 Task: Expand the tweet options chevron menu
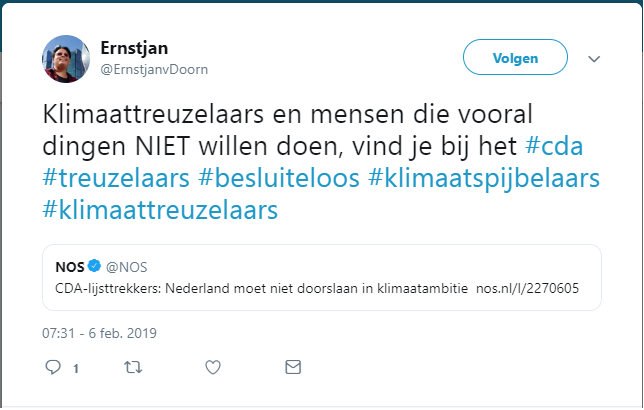click(x=594, y=59)
